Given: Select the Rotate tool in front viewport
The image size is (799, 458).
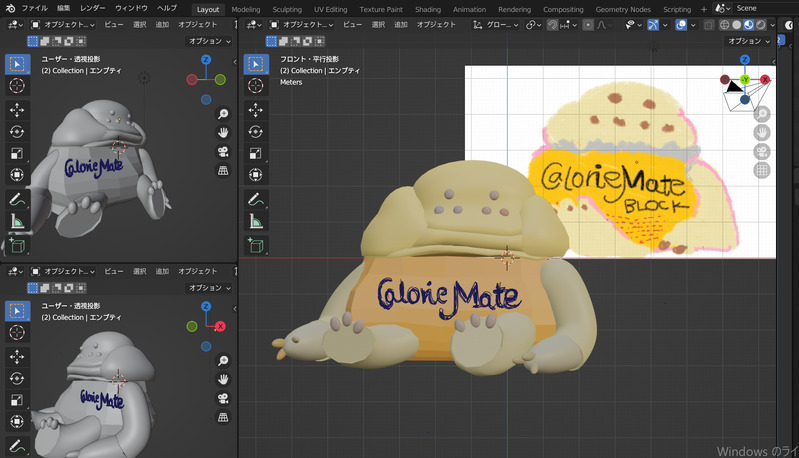Looking at the screenshot, I should (x=255, y=132).
